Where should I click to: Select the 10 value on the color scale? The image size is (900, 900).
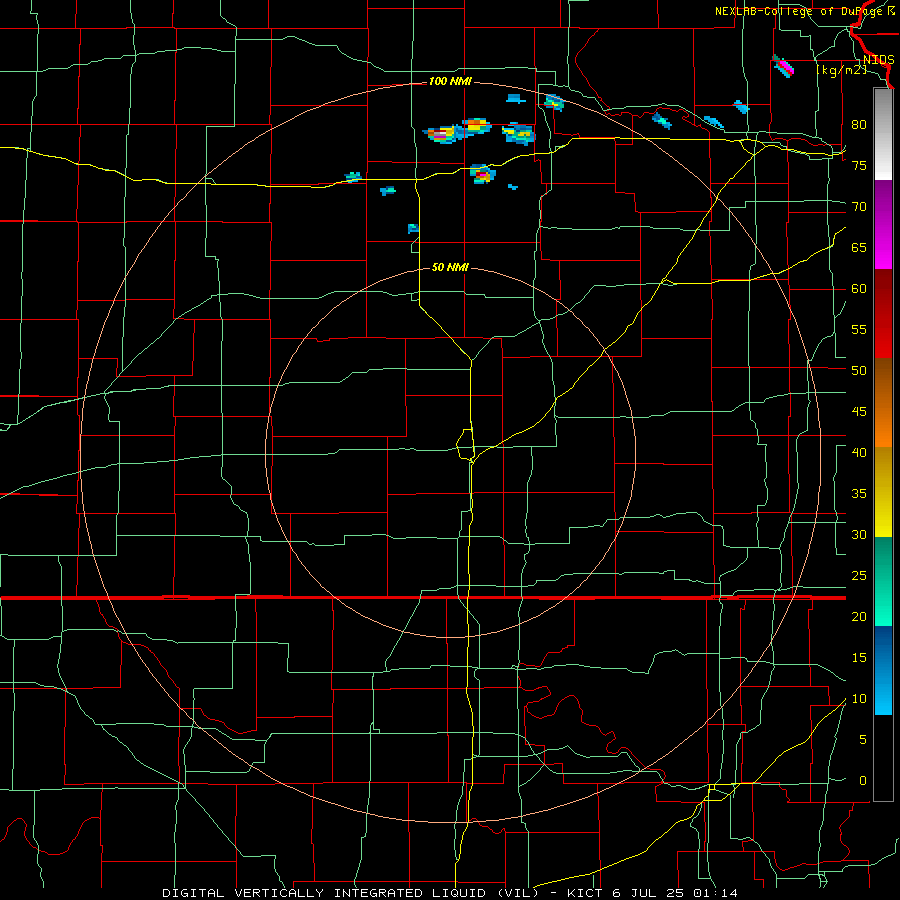tap(859, 699)
